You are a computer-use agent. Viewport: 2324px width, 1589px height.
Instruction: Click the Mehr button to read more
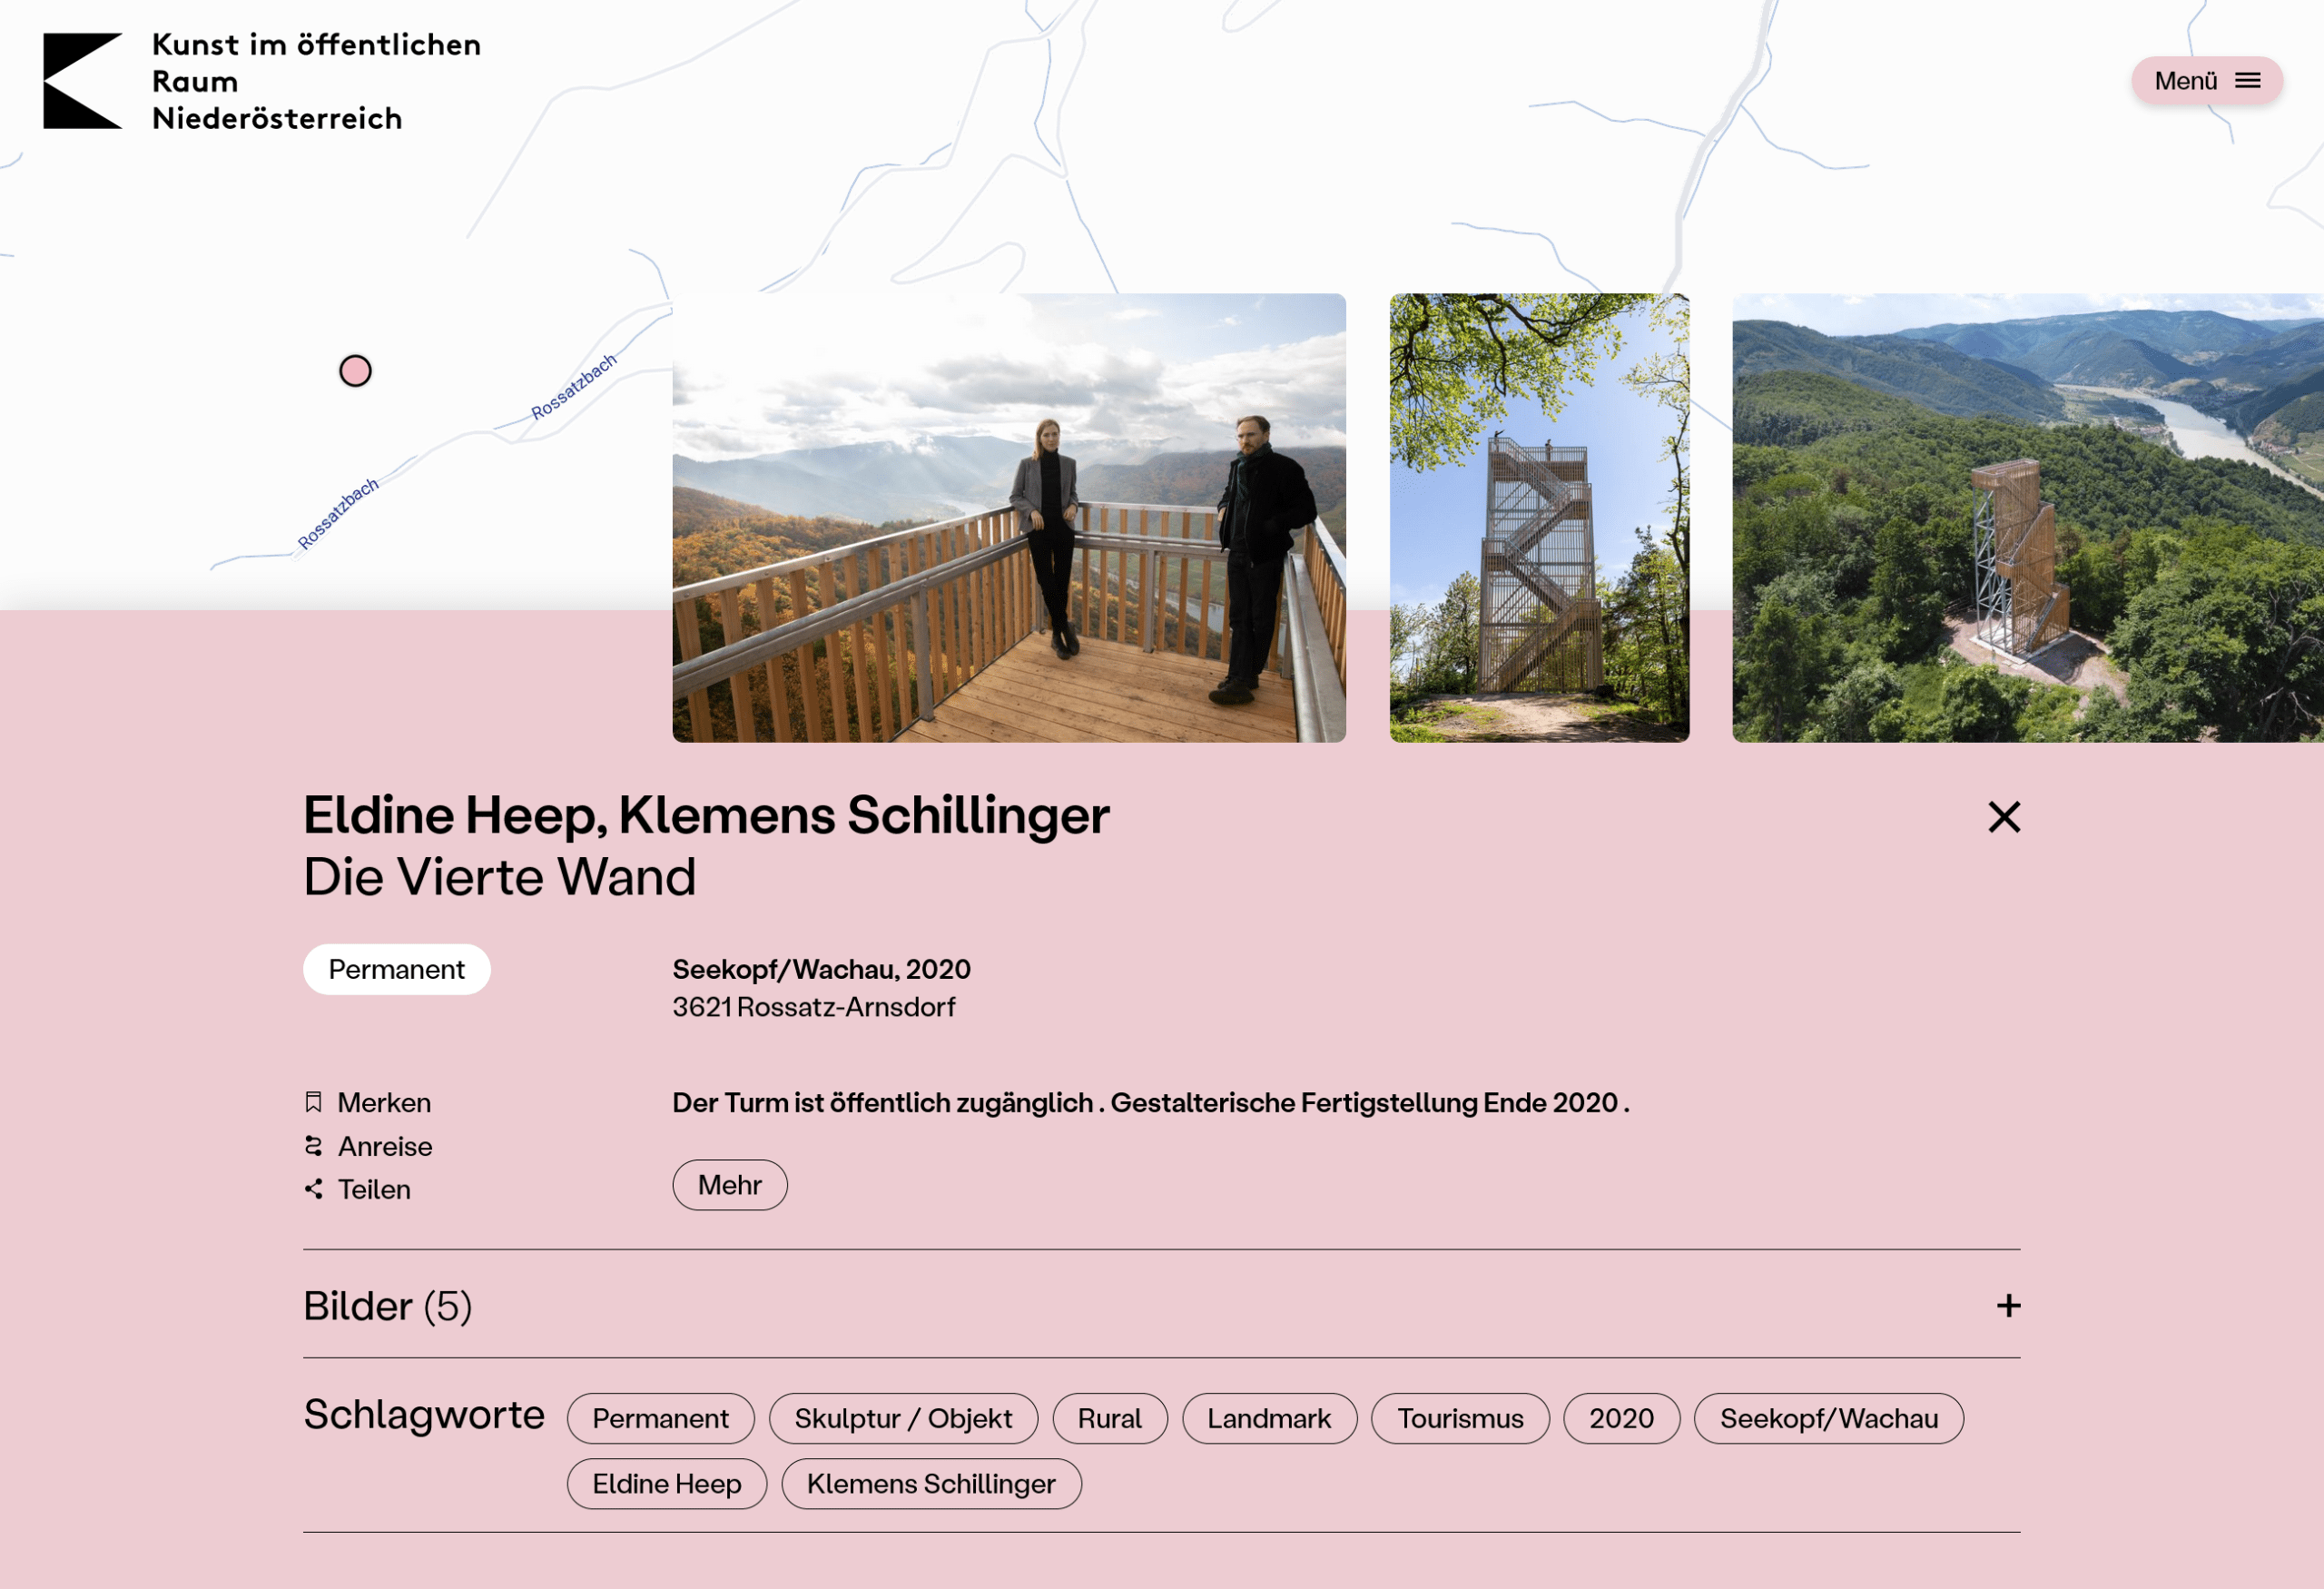tap(729, 1185)
